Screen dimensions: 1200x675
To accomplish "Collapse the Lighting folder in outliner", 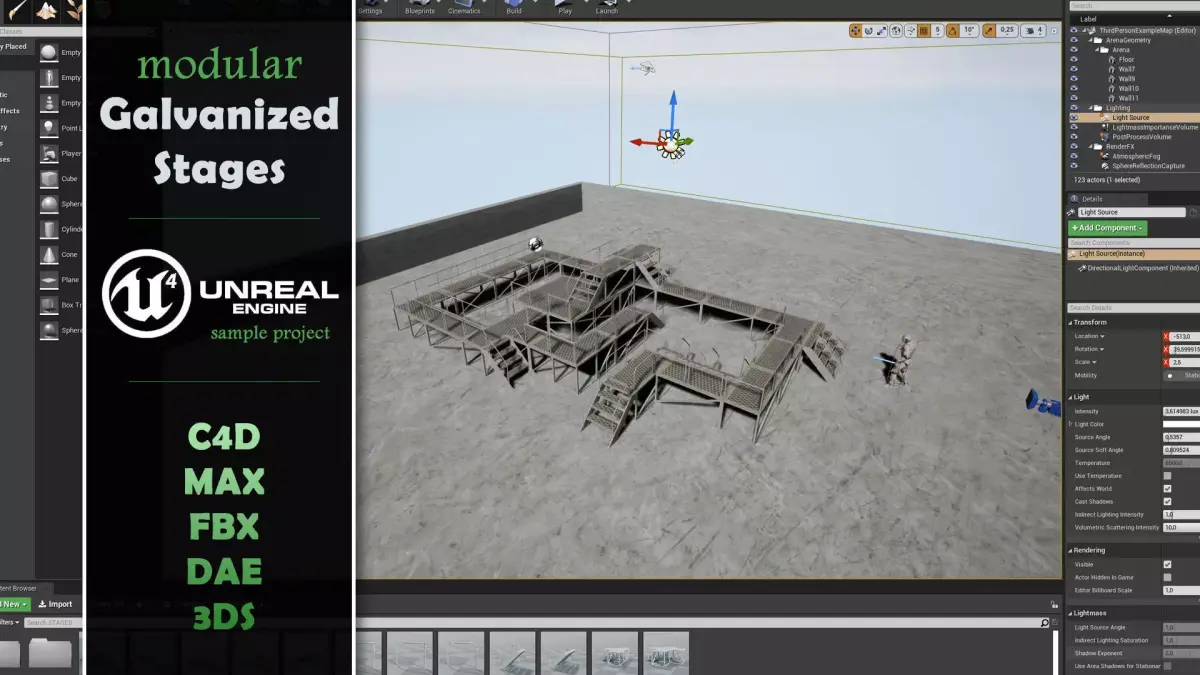I will 1091,108.
